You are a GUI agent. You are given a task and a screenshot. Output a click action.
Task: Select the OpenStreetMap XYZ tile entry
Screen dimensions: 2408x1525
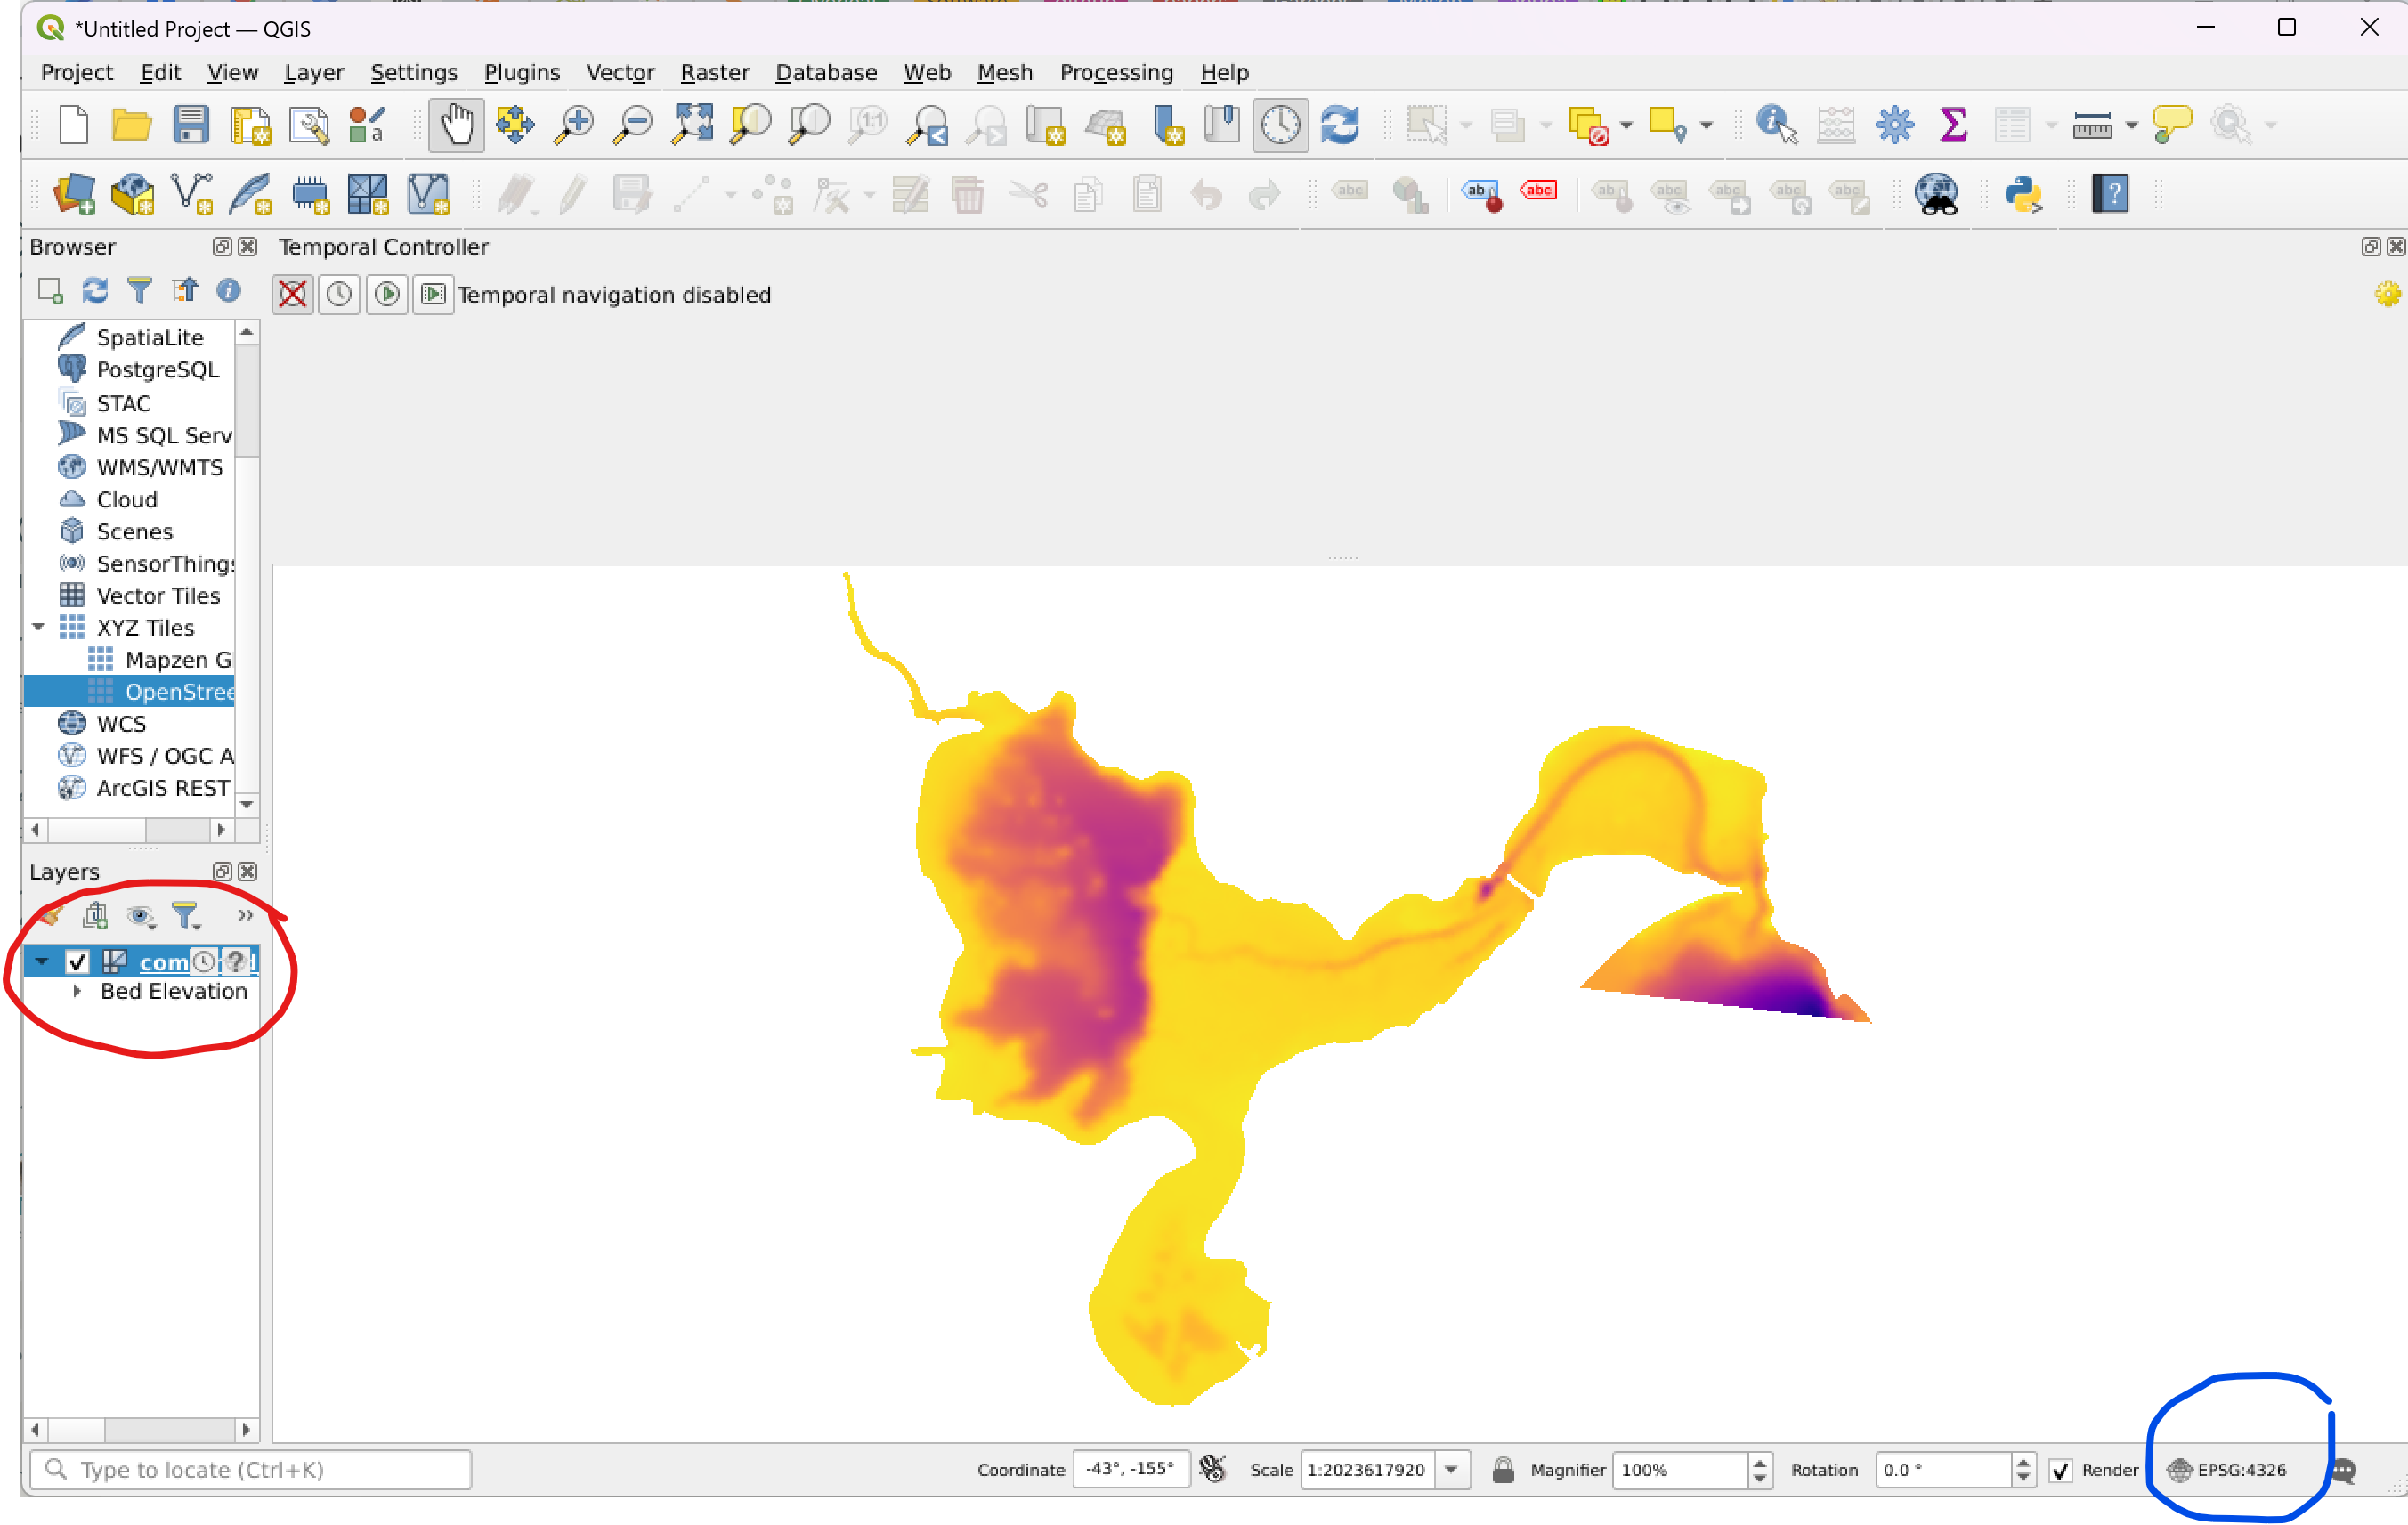point(129,692)
